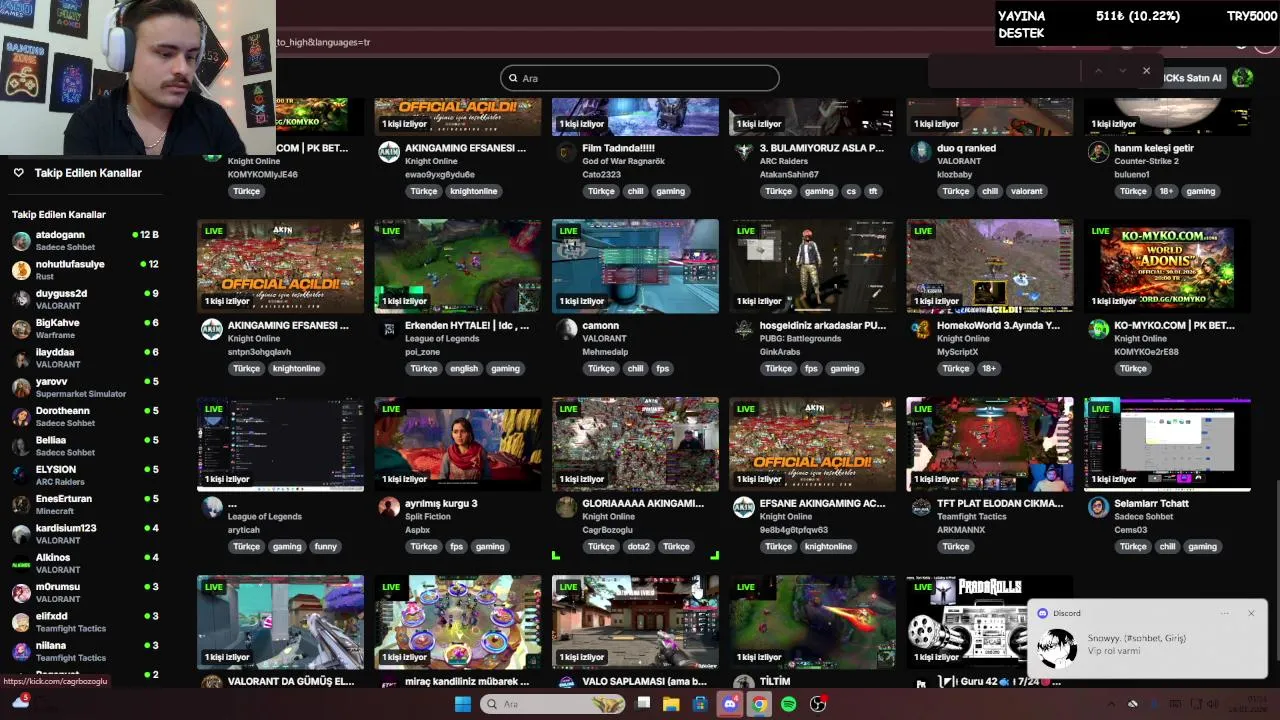Open the nillana channel in the sidebar
Viewport: 1280px width, 720px height.
85,651
